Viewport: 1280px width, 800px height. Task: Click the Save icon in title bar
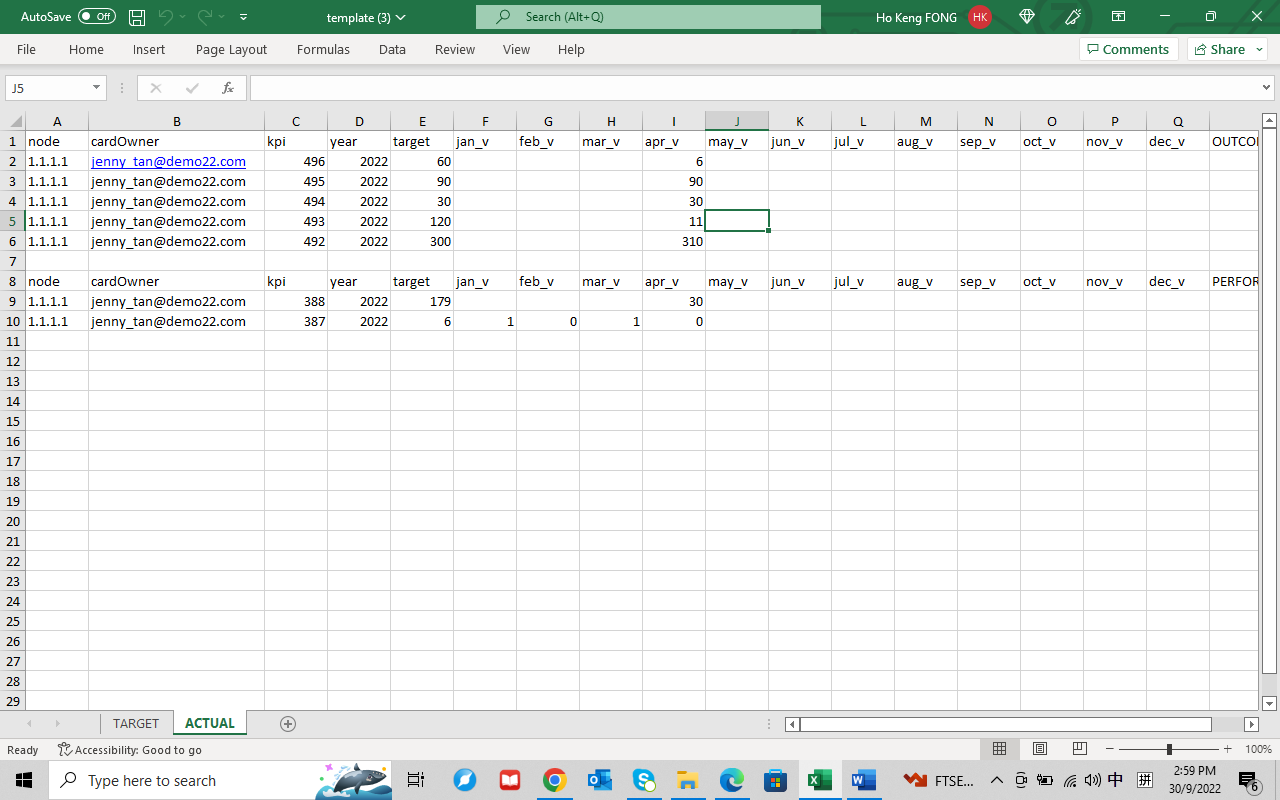click(x=137, y=17)
